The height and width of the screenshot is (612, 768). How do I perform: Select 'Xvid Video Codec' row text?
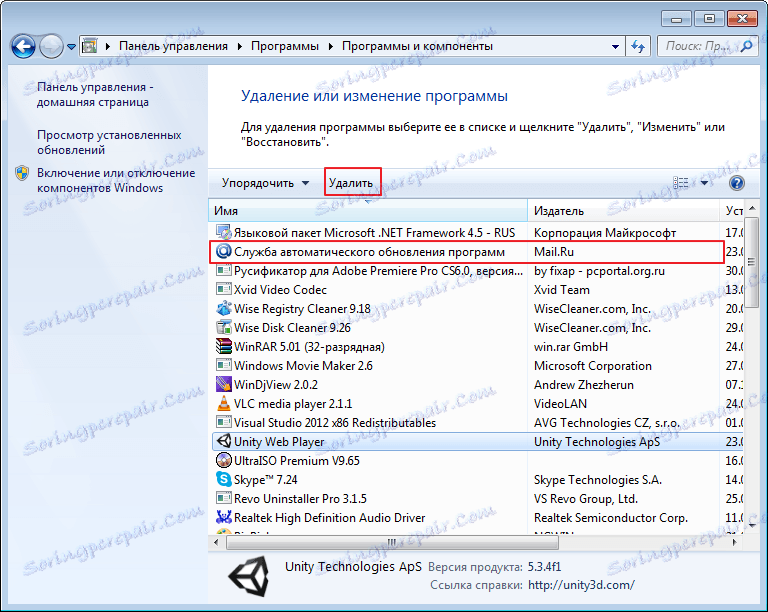(x=280, y=289)
